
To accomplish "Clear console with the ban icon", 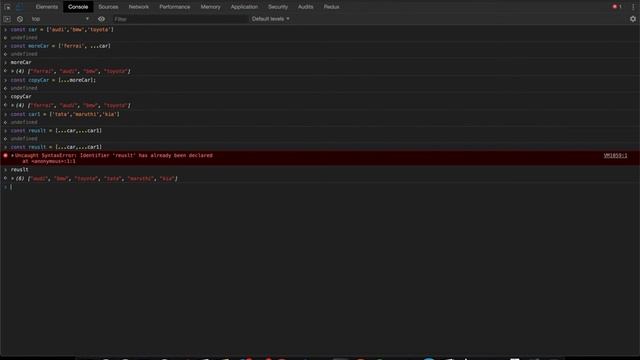I will [x=20, y=19].
